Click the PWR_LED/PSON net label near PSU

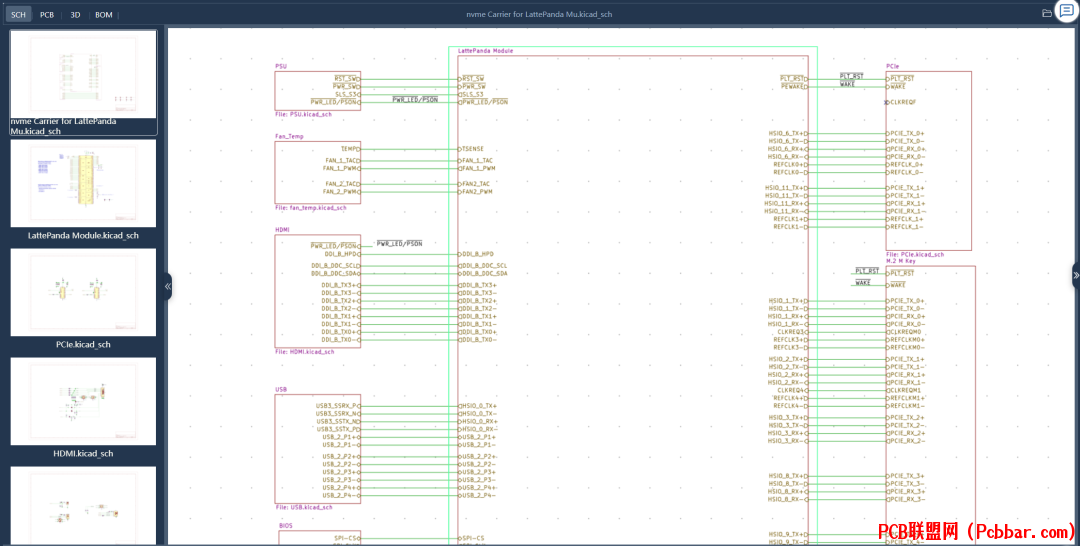pyautogui.click(x=415, y=100)
